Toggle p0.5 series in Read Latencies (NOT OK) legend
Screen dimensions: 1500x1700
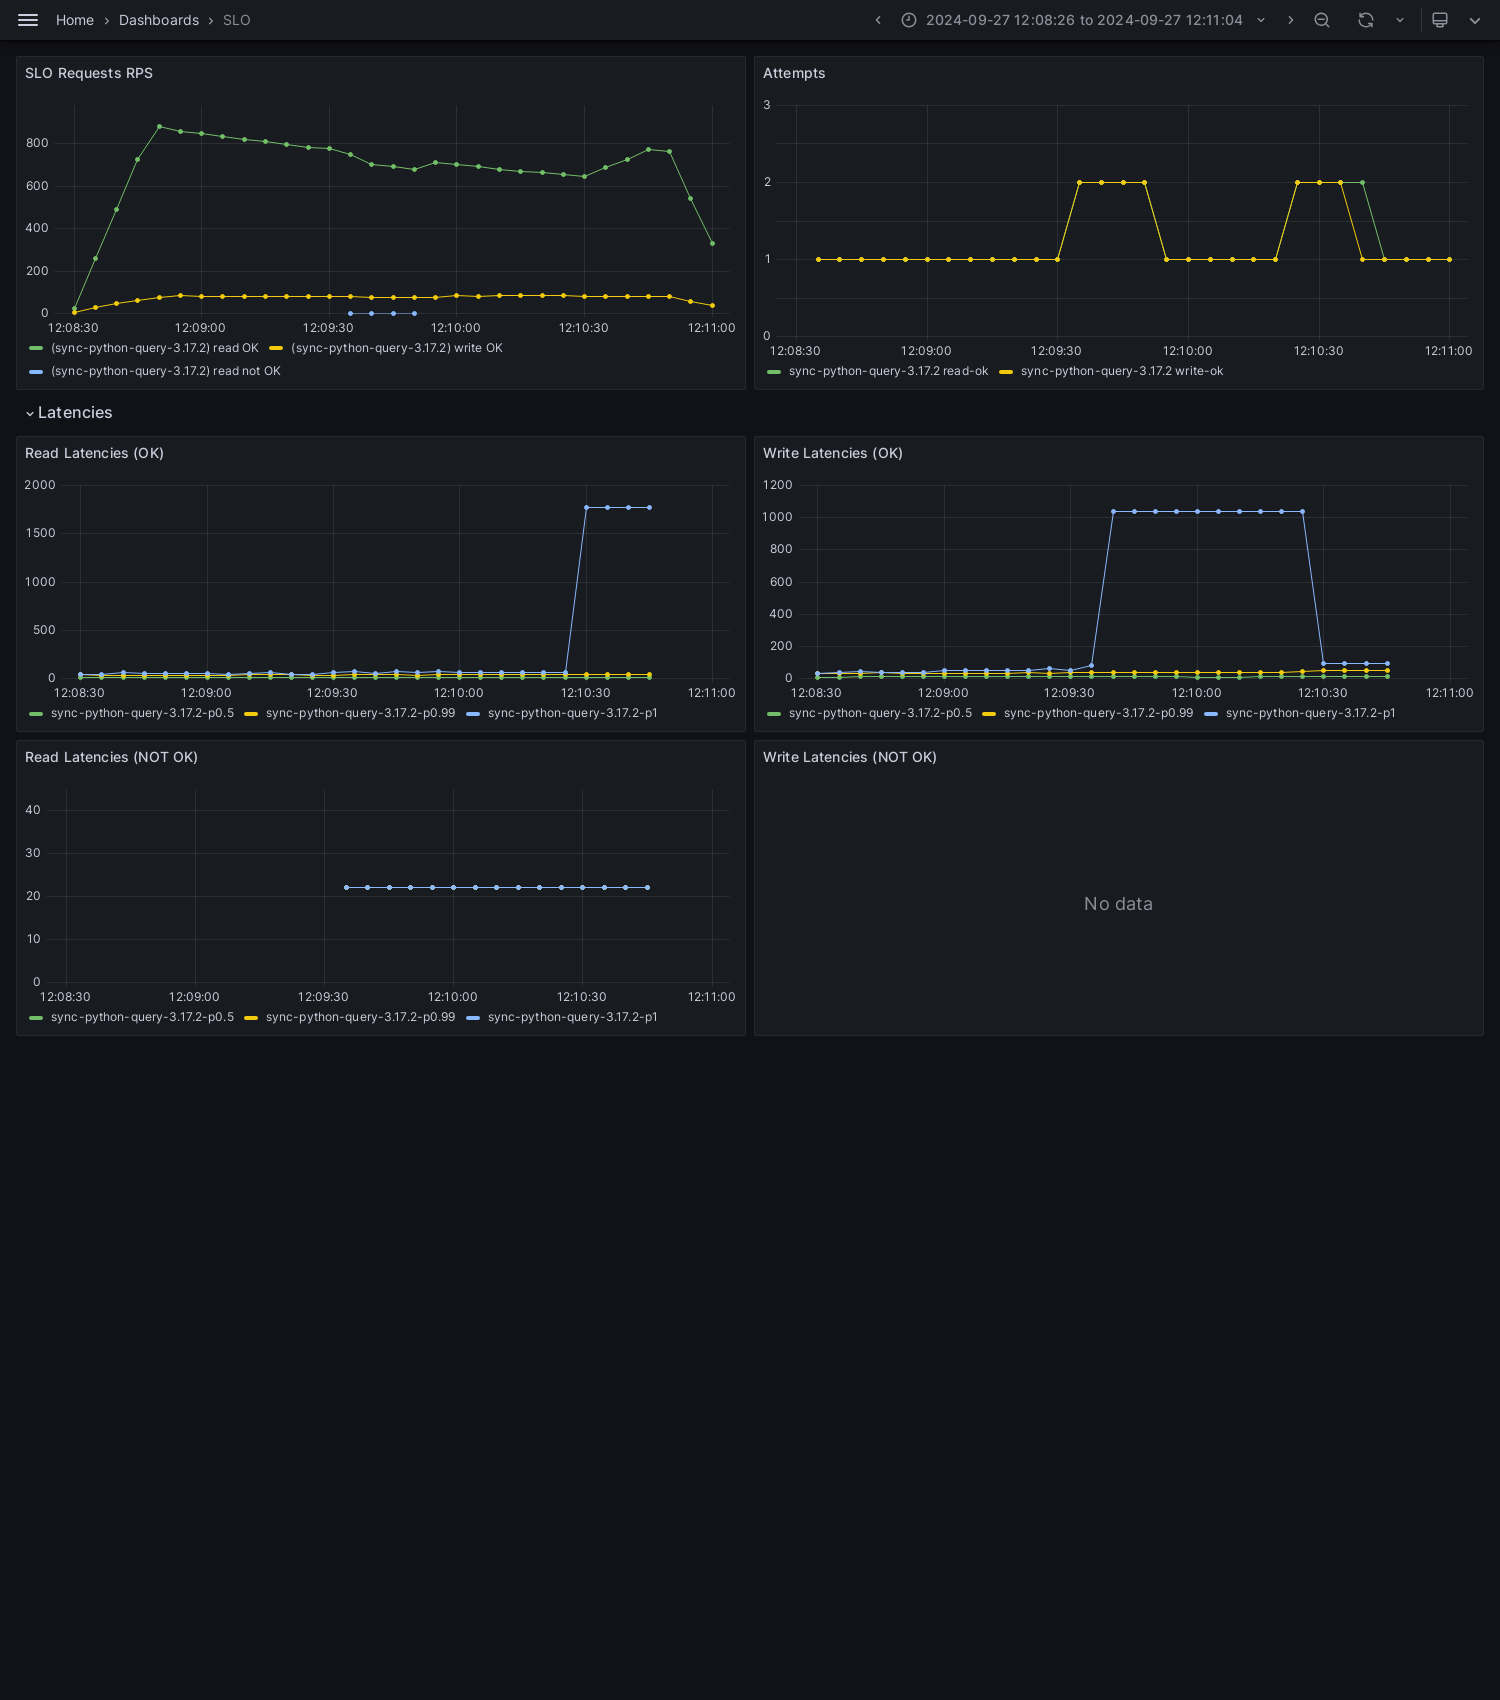pos(142,1017)
